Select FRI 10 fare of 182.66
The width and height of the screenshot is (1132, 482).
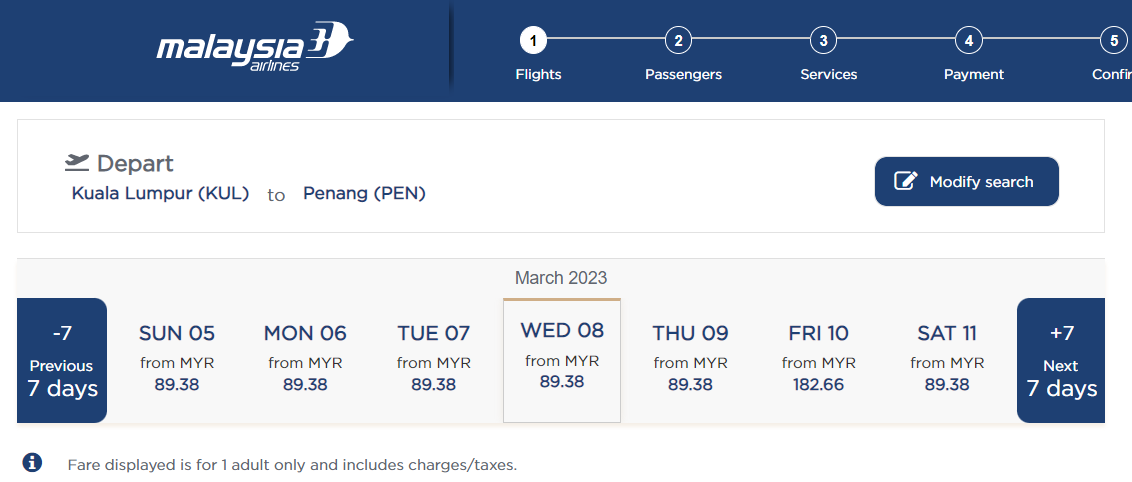(x=818, y=359)
